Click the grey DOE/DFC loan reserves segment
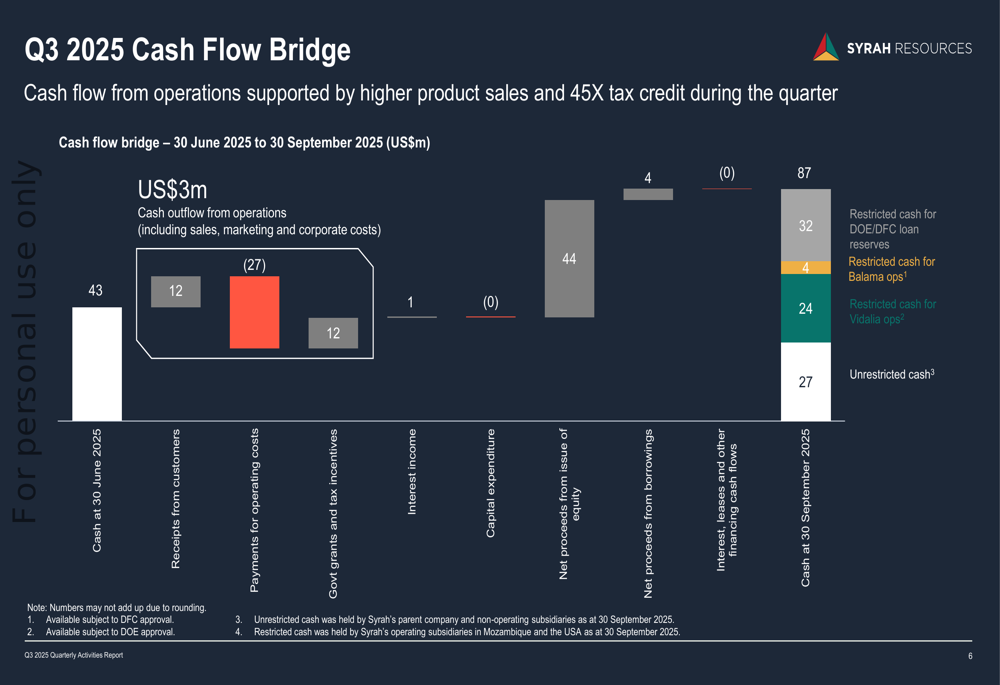This screenshot has height=685, width=1000. [805, 225]
